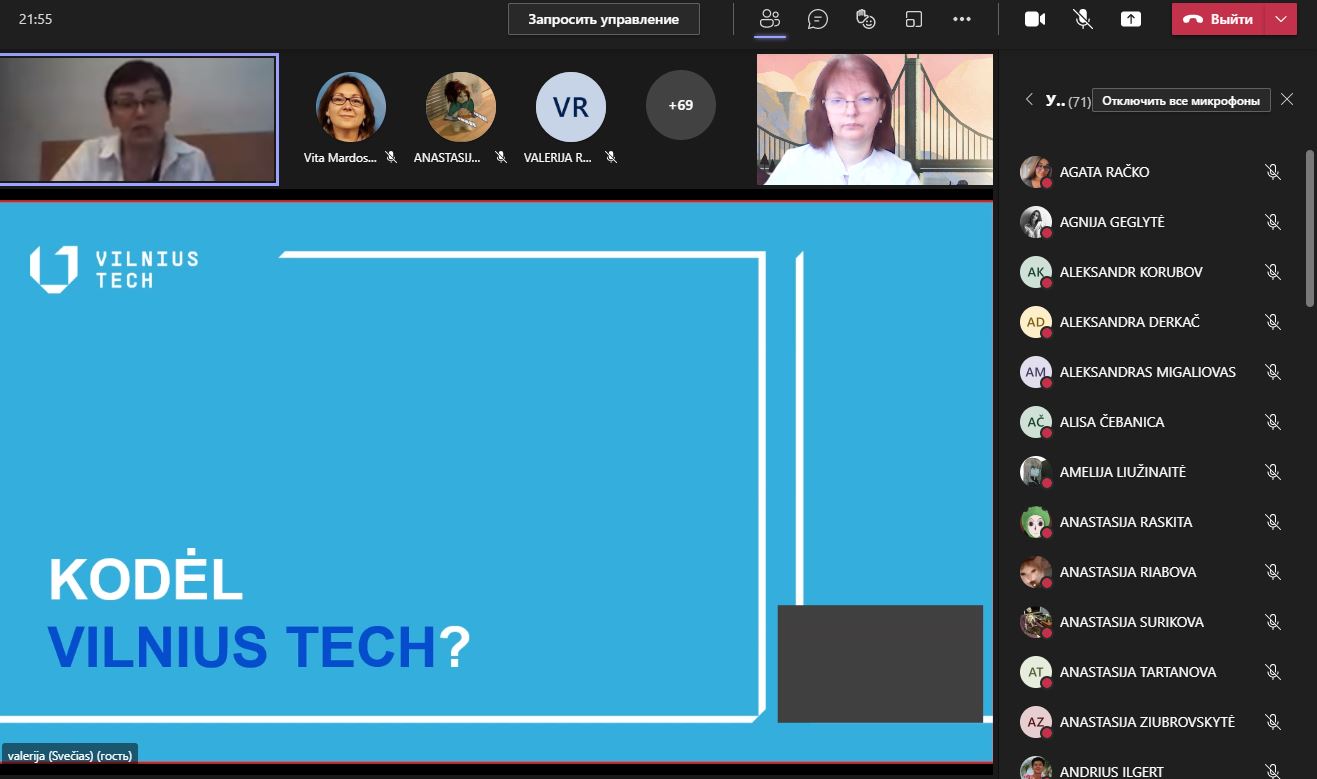Open the meeting chat icon
The width and height of the screenshot is (1317, 779).
pyautogui.click(x=818, y=19)
